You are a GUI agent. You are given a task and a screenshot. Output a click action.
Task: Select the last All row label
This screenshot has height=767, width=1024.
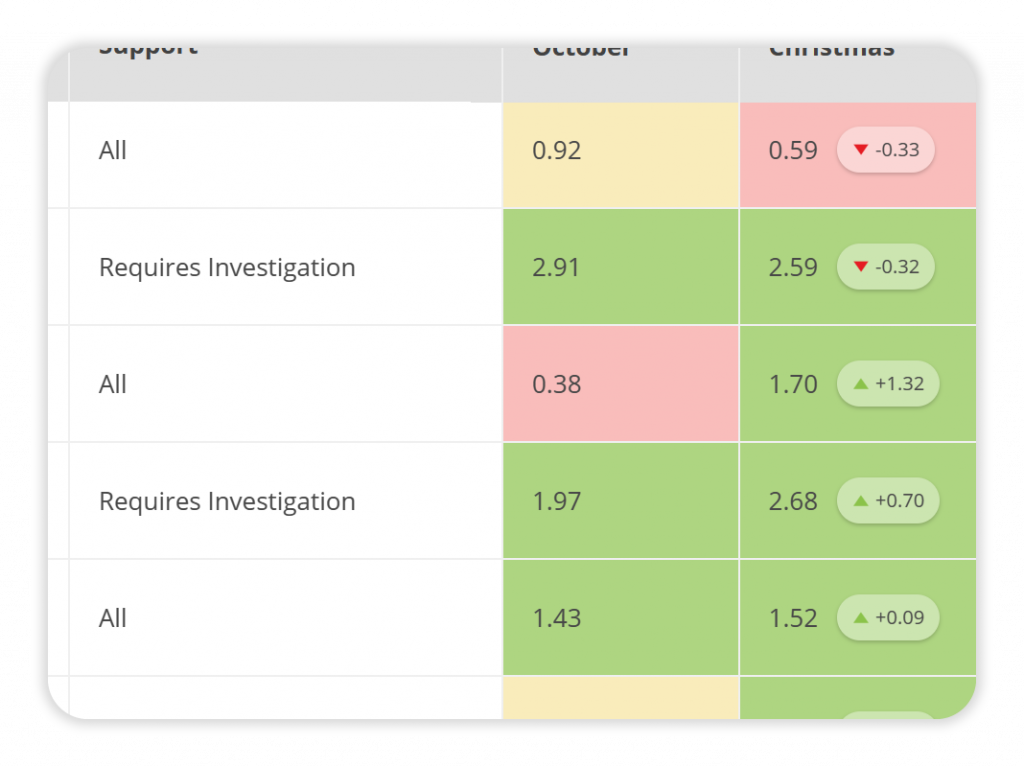click(113, 618)
